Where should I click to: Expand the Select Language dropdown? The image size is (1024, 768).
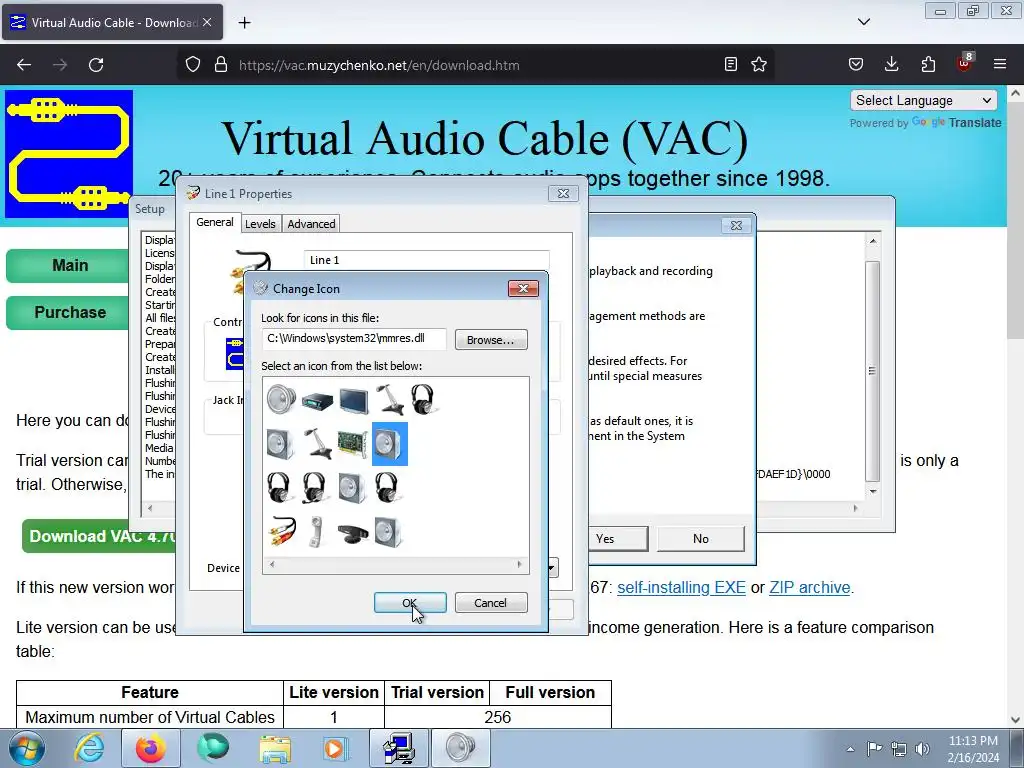[923, 101]
